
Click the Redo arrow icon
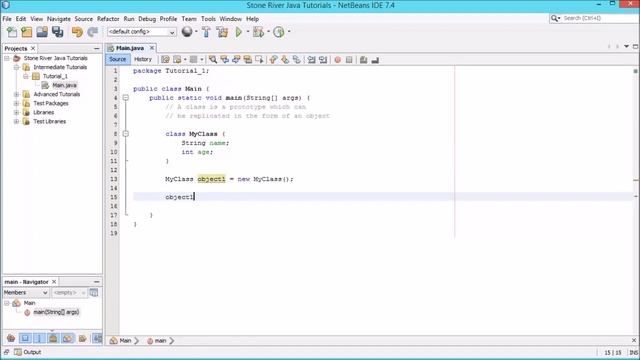pos(93,32)
